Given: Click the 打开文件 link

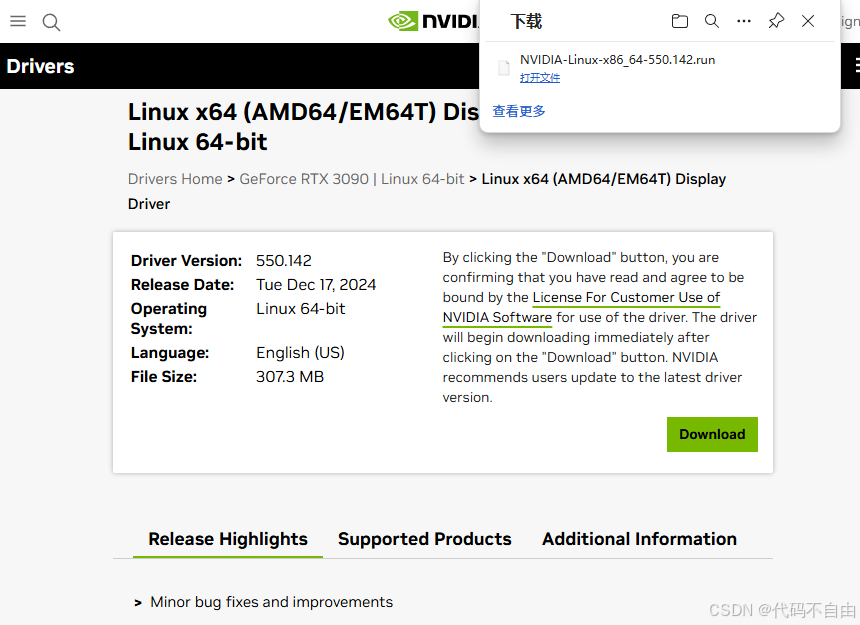Looking at the screenshot, I should (540, 77).
